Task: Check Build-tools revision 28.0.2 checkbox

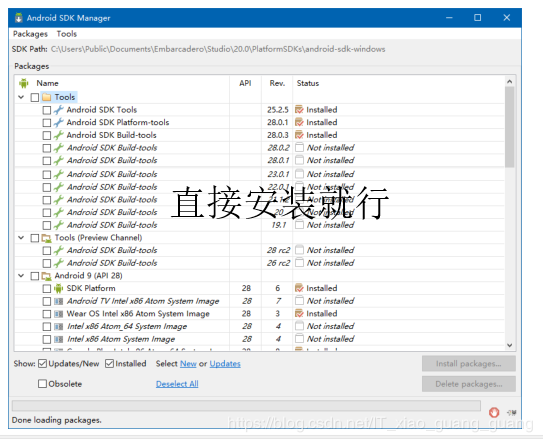Action: [47, 148]
